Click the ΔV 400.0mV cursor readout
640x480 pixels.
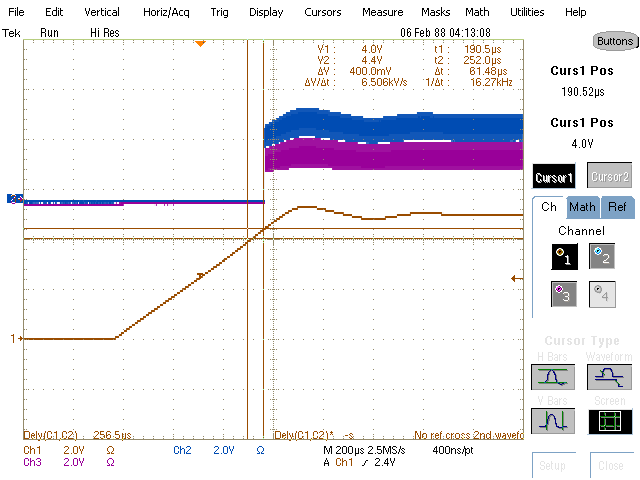click(354, 71)
